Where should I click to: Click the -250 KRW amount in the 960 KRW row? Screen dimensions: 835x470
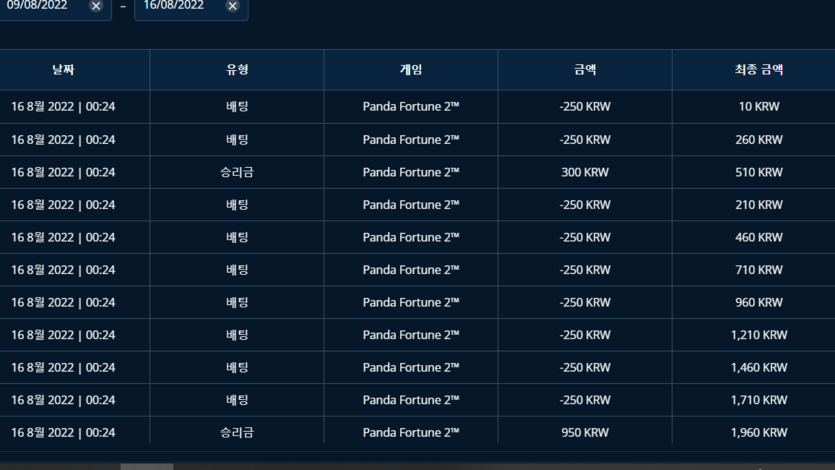(585, 302)
